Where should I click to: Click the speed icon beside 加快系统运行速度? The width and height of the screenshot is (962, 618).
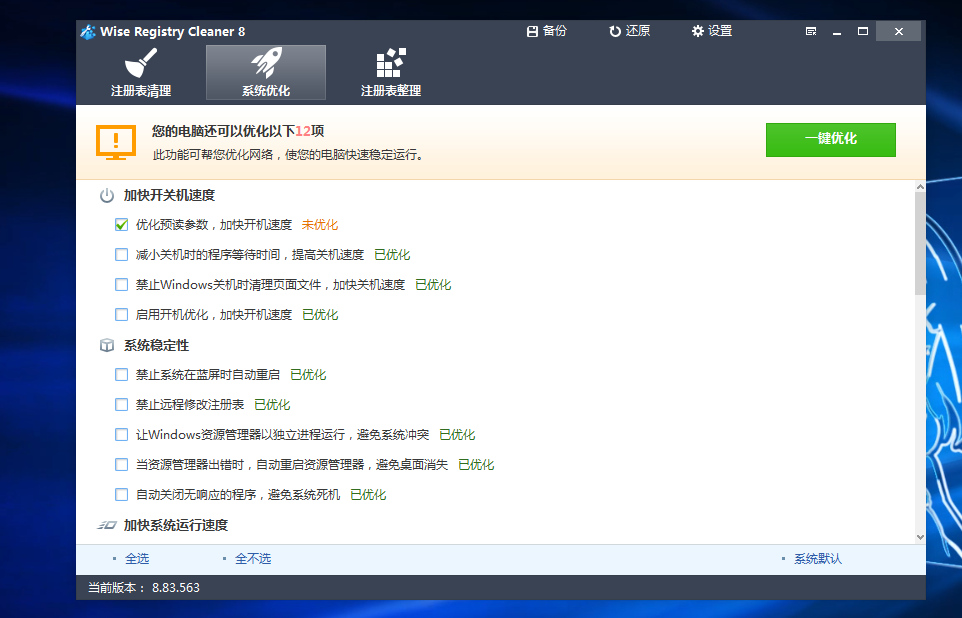coord(107,525)
